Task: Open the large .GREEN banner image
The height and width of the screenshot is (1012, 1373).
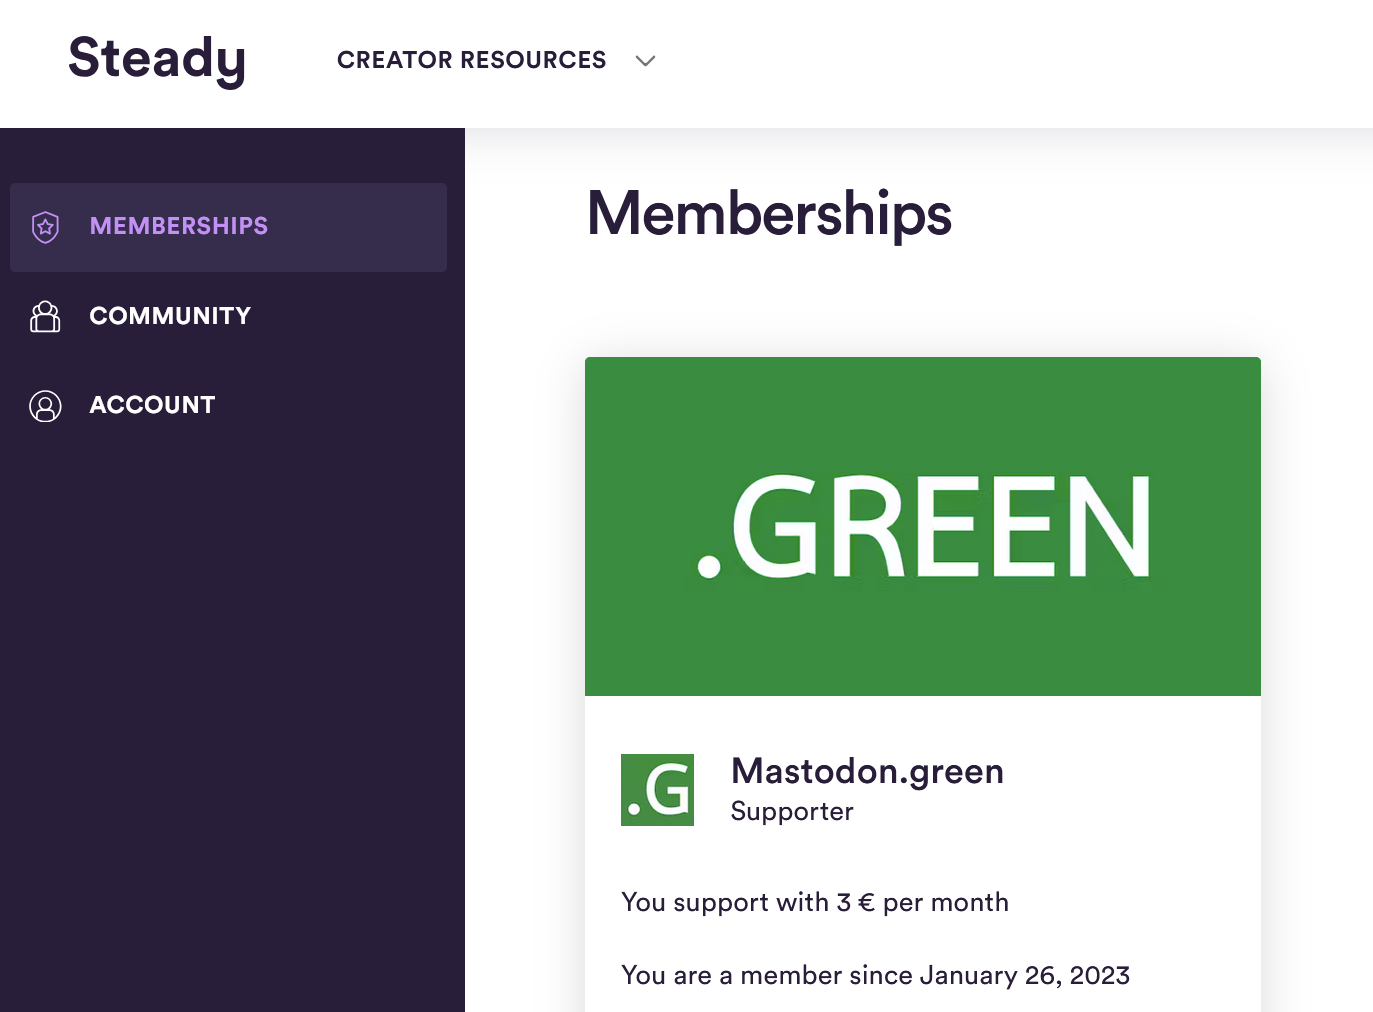Action: 922,526
